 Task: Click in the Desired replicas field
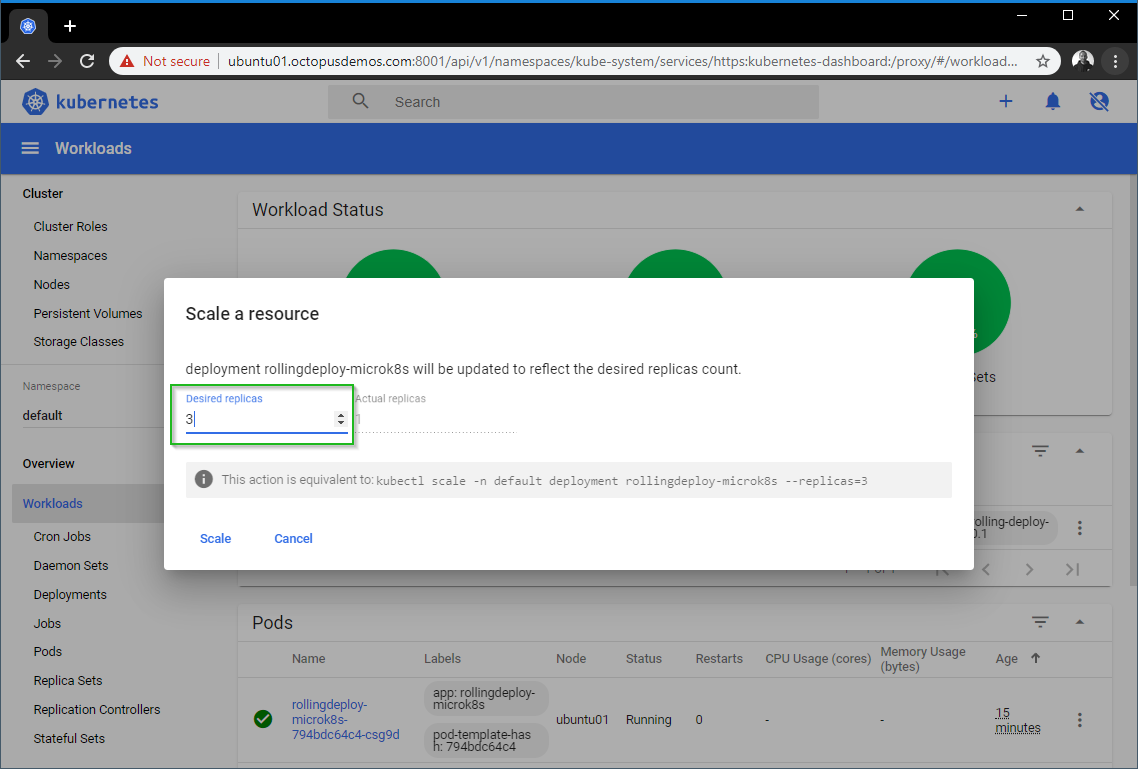tap(260, 420)
